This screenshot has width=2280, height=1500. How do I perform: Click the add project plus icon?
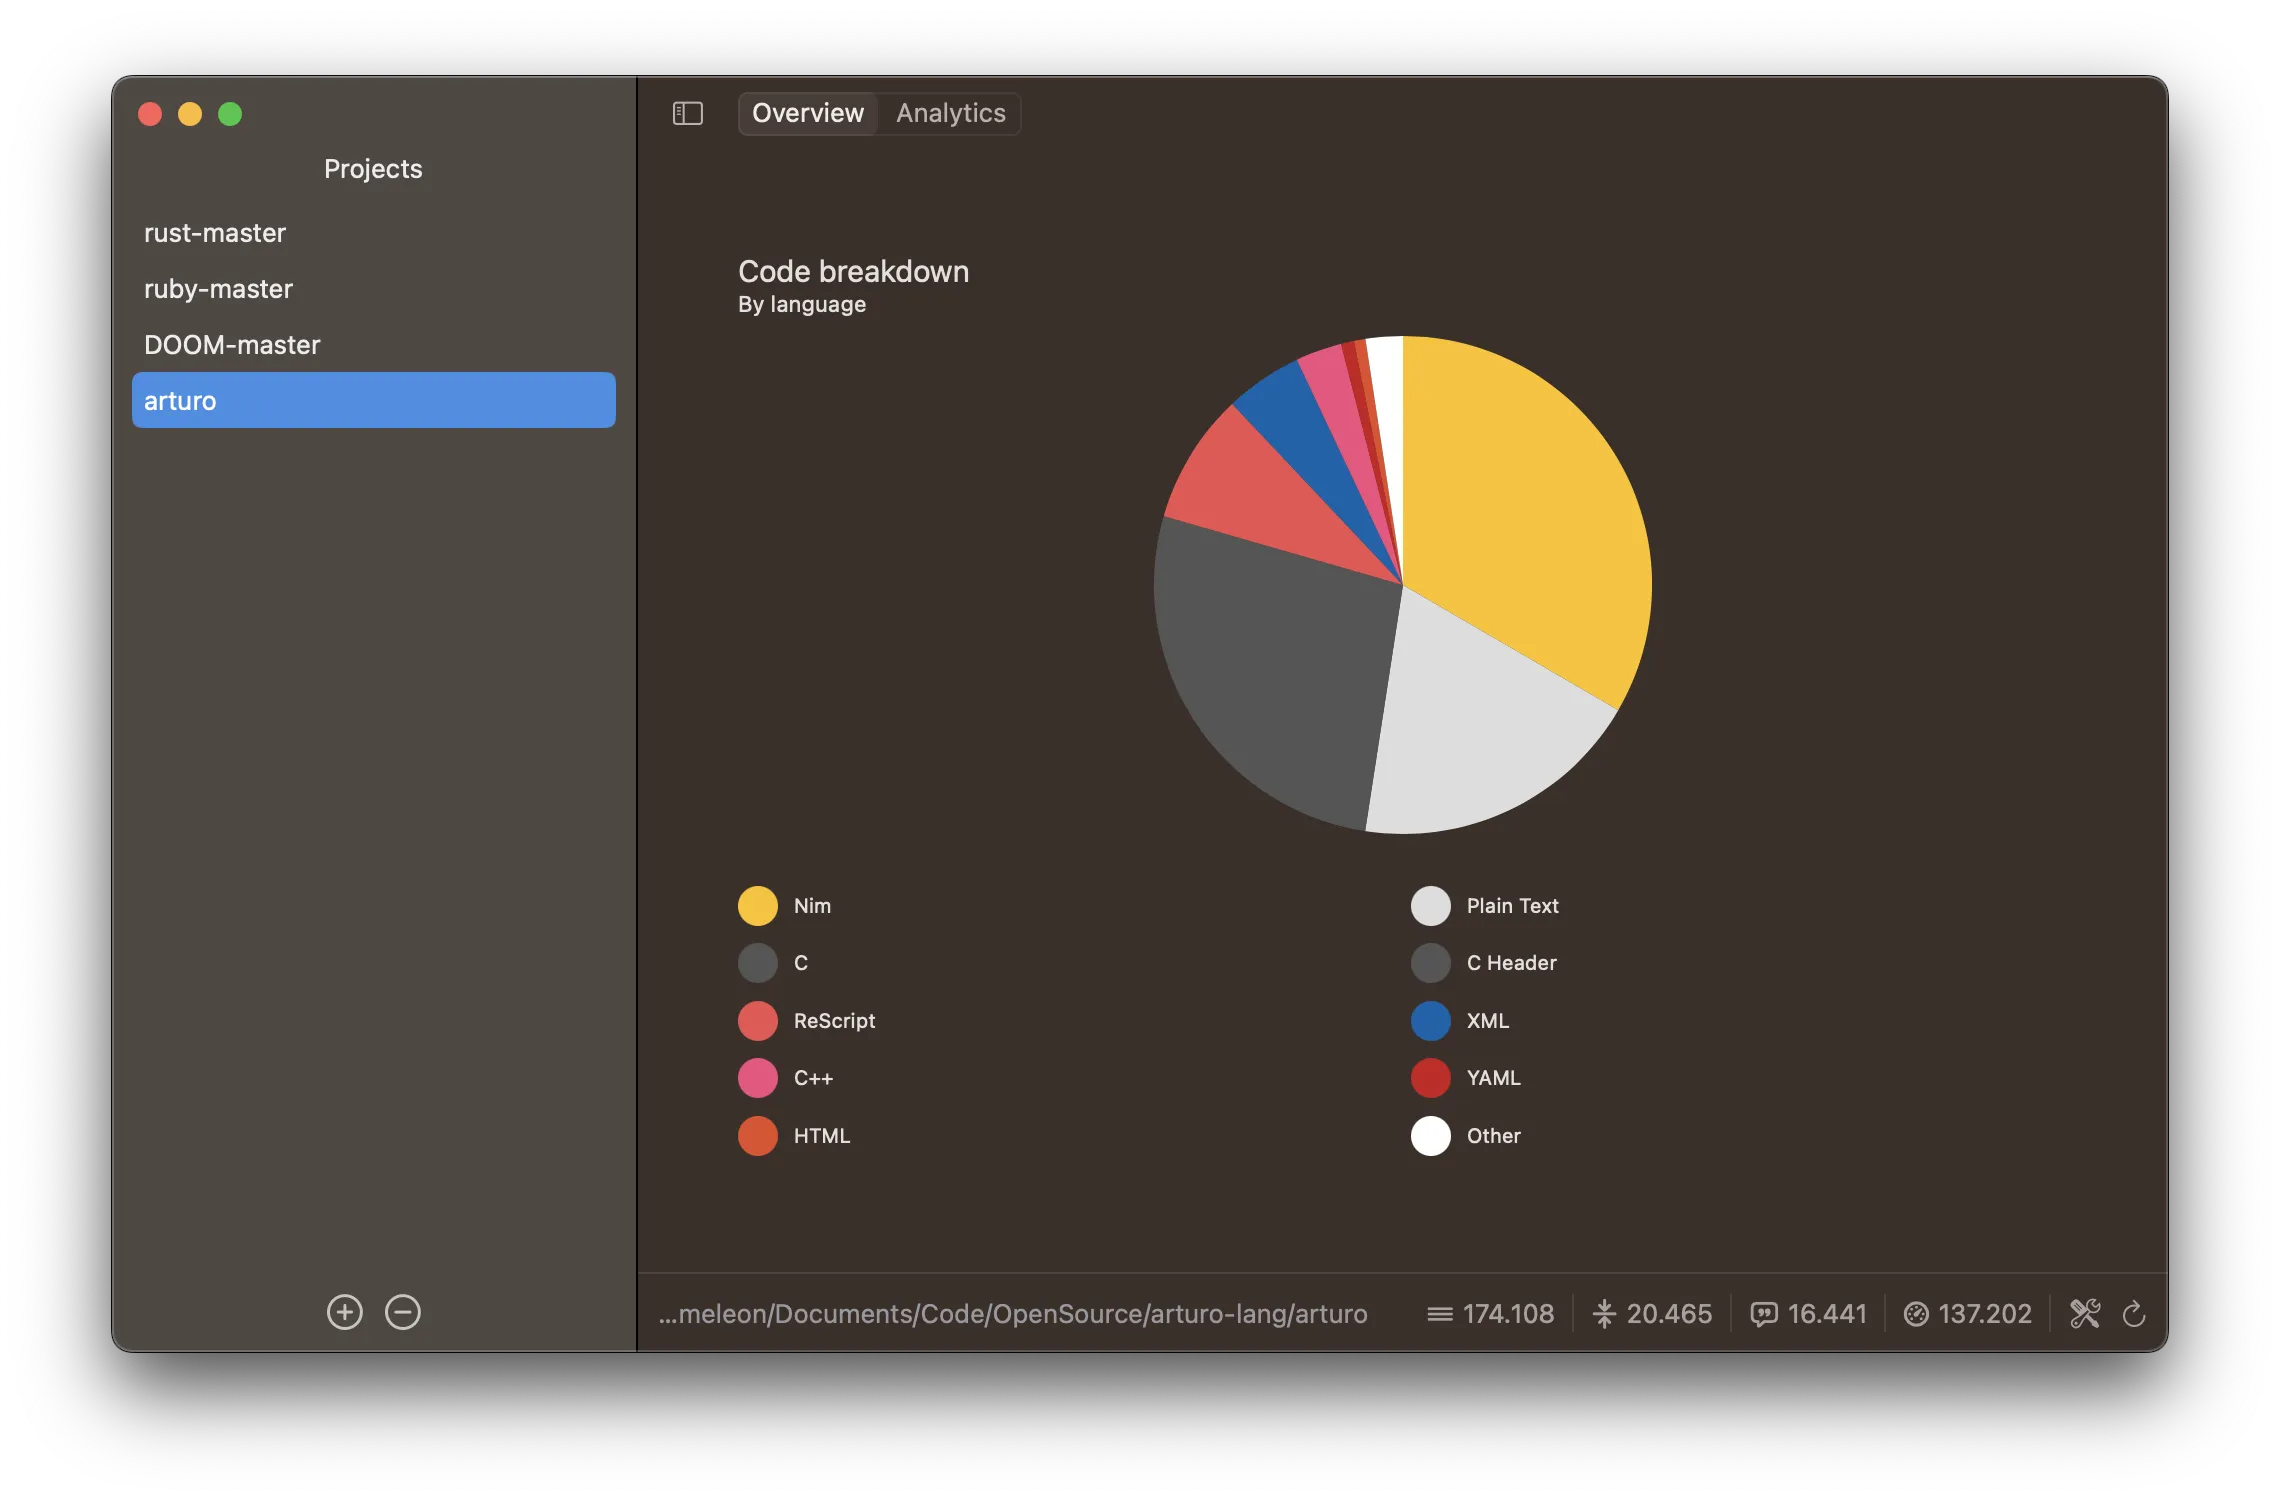click(345, 1312)
